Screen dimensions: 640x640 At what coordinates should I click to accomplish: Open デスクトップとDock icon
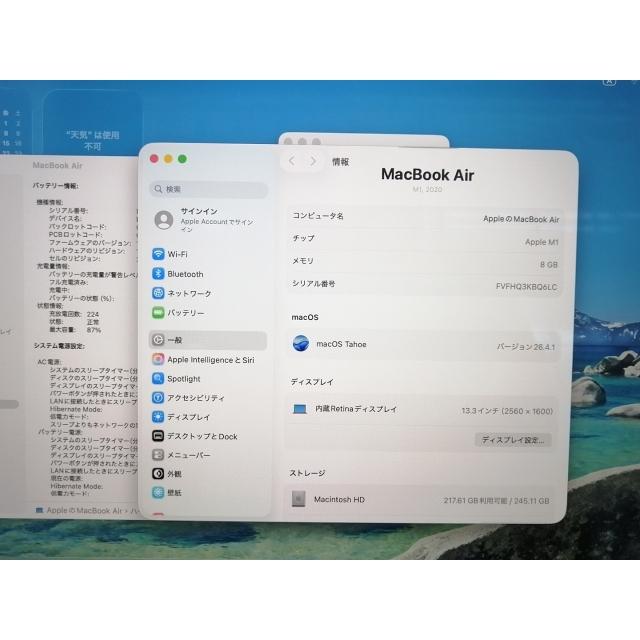158,436
